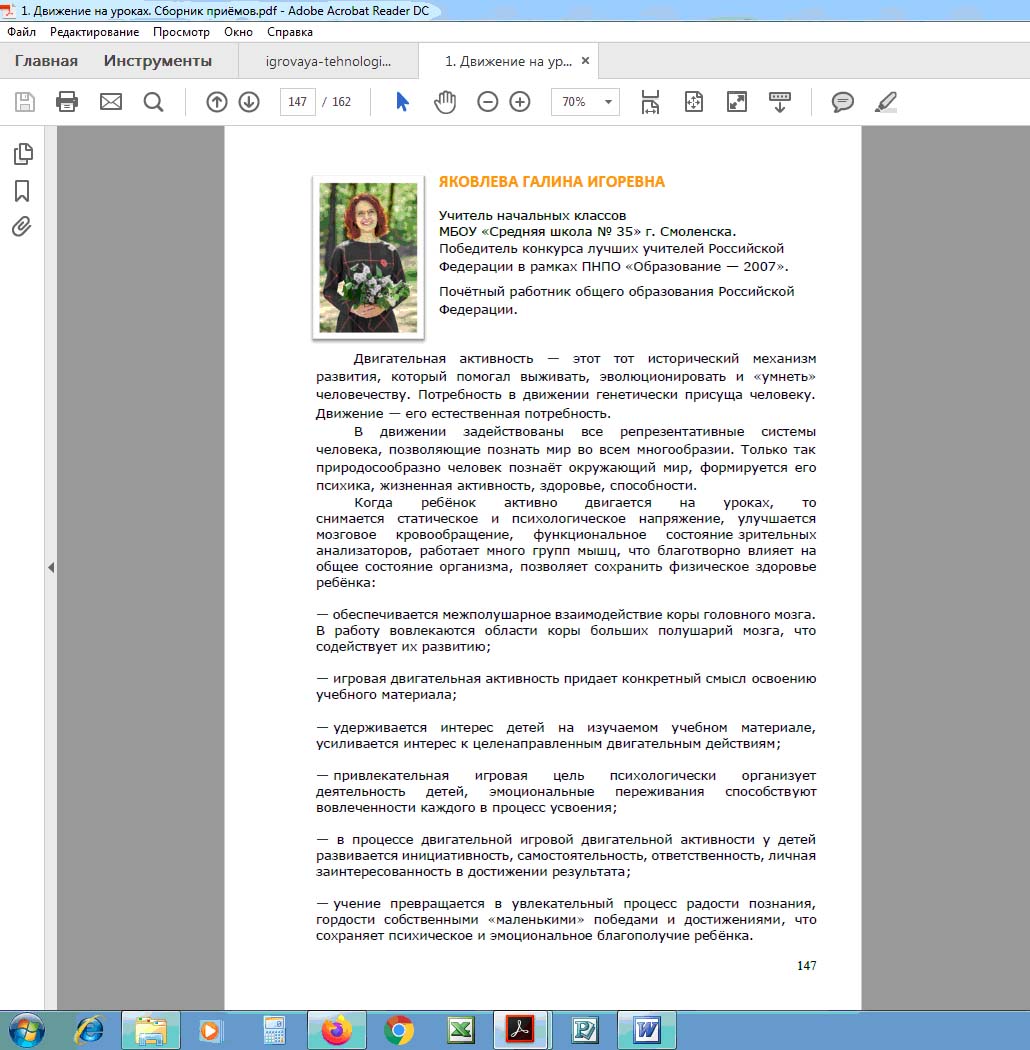Image resolution: width=1030 pixels, height=1050 pixels.
Task: Switch to Publisher on taskbar
Action: point(585,1030)
